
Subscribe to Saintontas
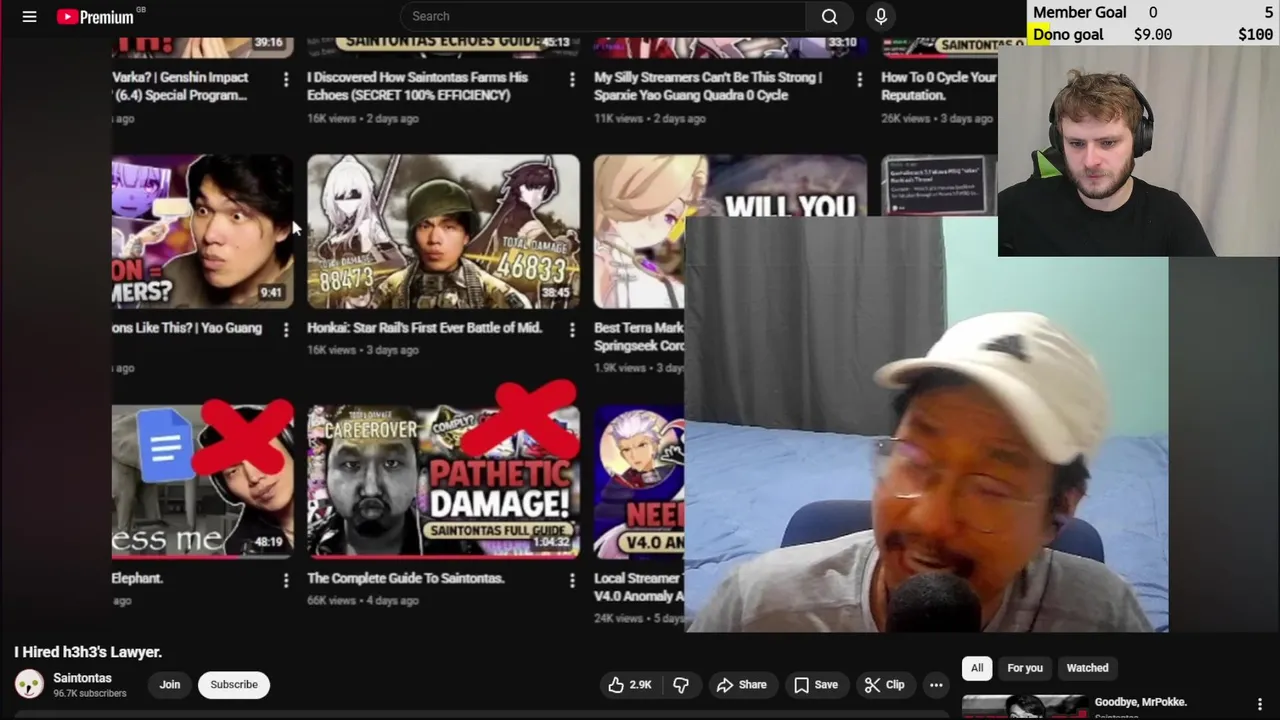pos(234,685)
